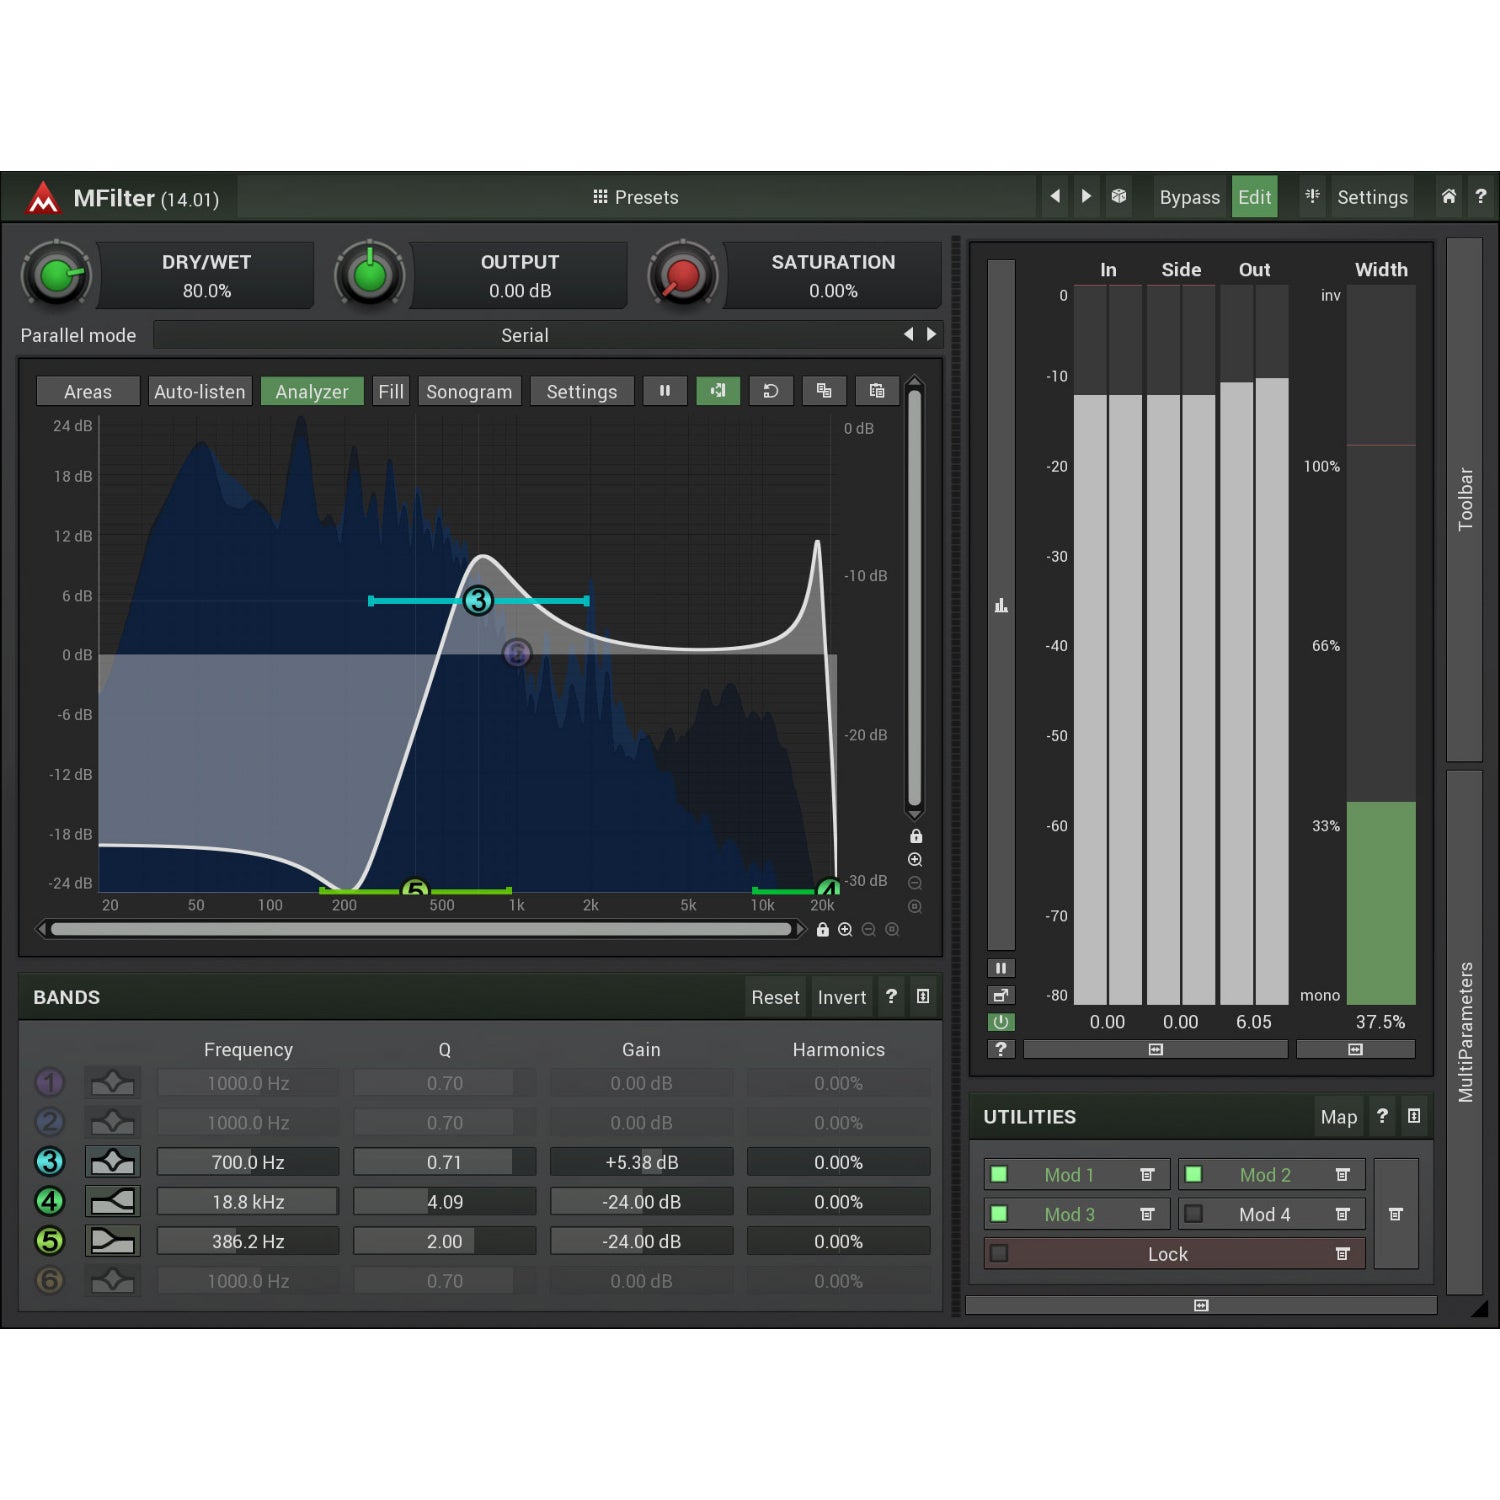This screenshot has height=1500, width=1500.
Task: Click the pause icon below the meter slider
Action: tap(1000, 968)
